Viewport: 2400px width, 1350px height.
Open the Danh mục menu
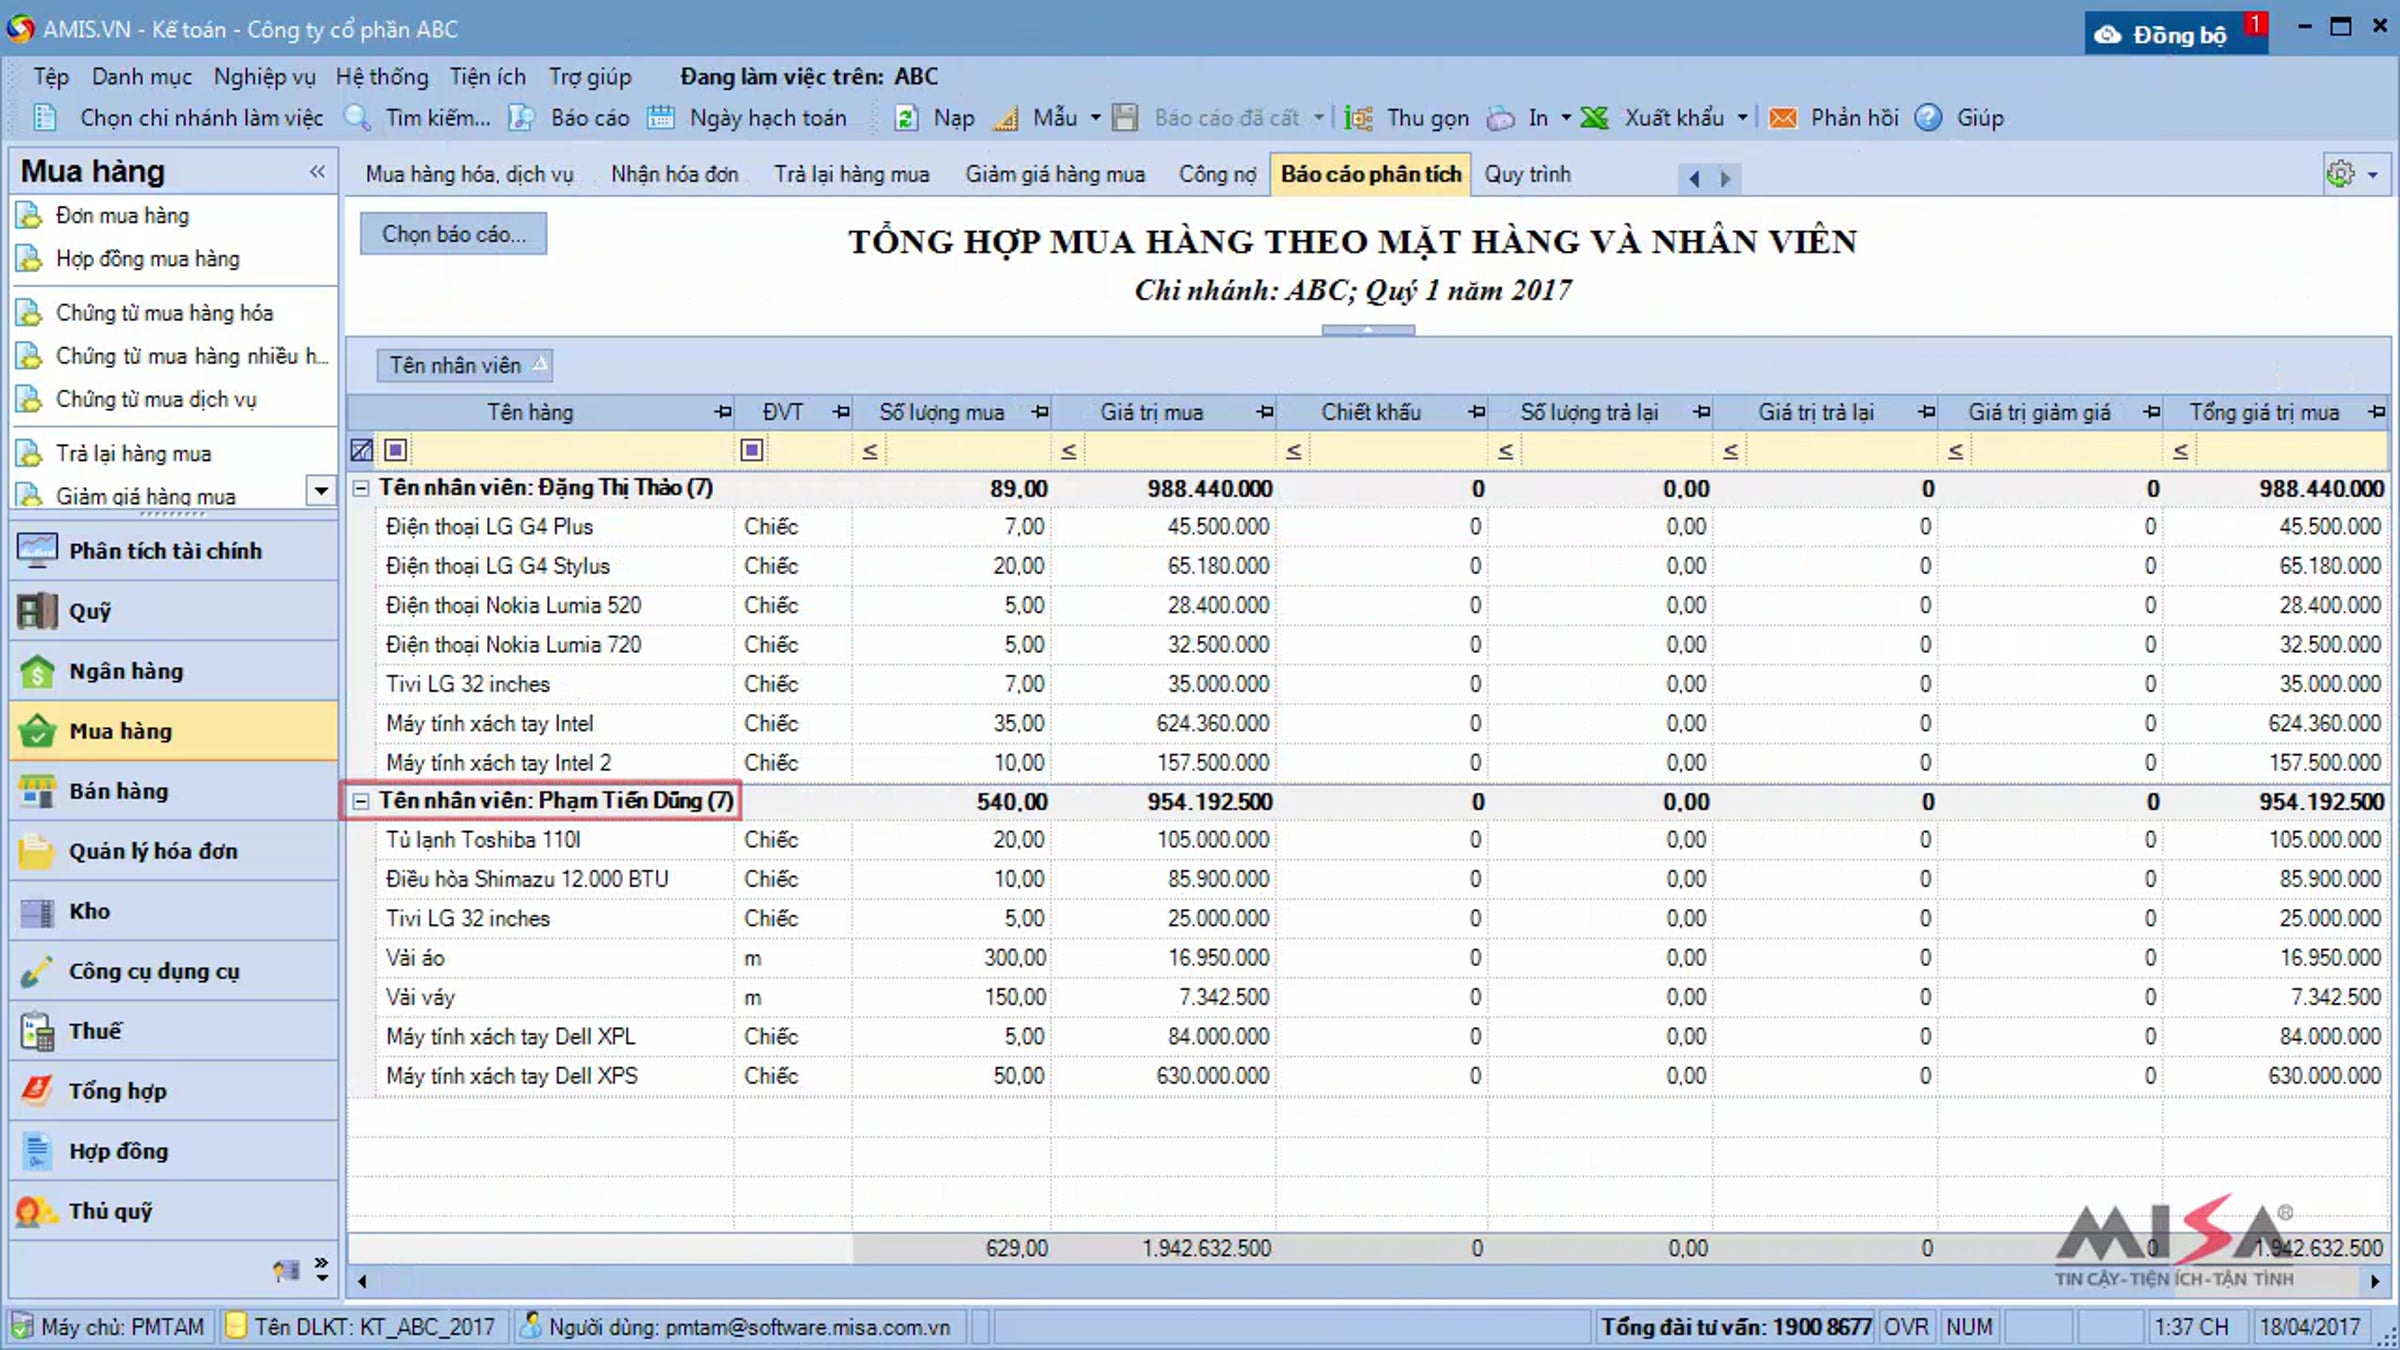click(x=142, y=77)
